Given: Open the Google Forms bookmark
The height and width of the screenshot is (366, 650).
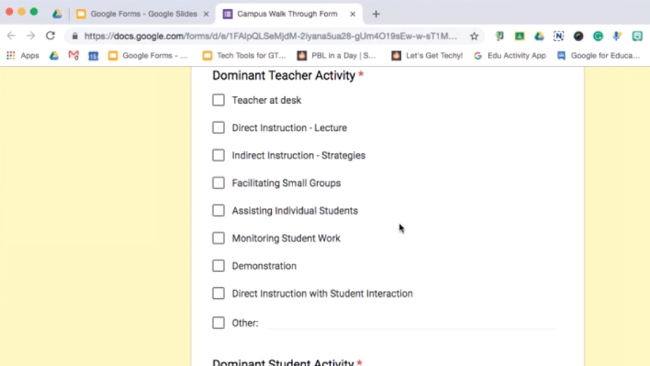Looking at the screenshot, I should click(x=148, y=56).
